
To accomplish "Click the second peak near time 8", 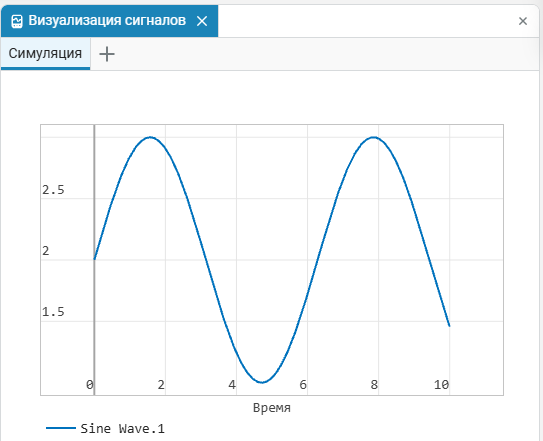I will (x=373, y=137).
